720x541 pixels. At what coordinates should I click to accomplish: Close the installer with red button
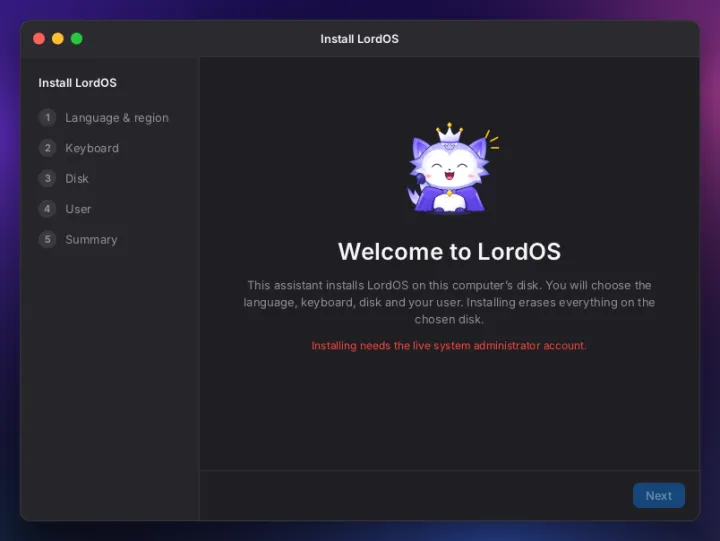click(x=39, y=39)
